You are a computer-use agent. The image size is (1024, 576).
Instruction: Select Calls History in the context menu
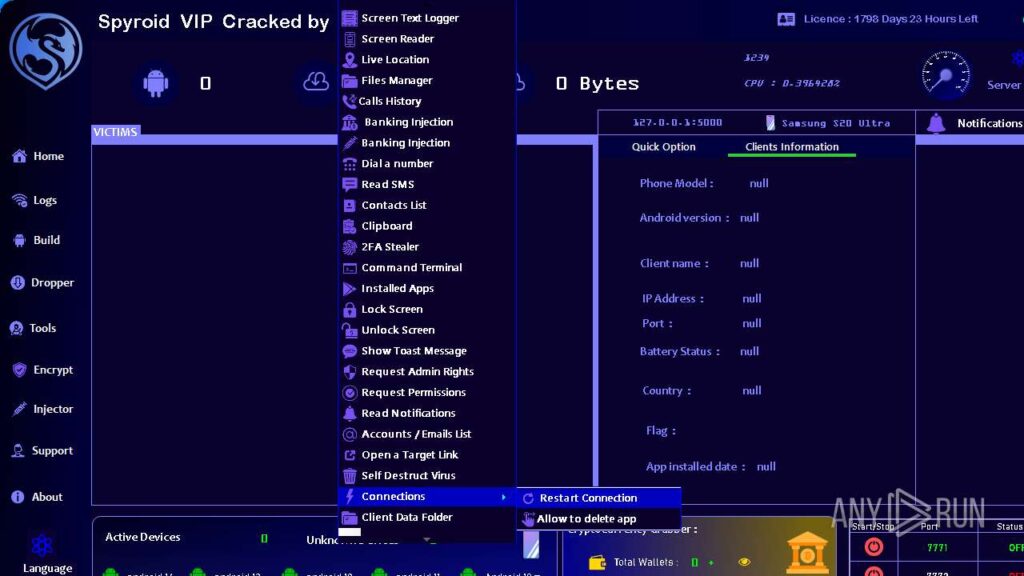point(427,101)
